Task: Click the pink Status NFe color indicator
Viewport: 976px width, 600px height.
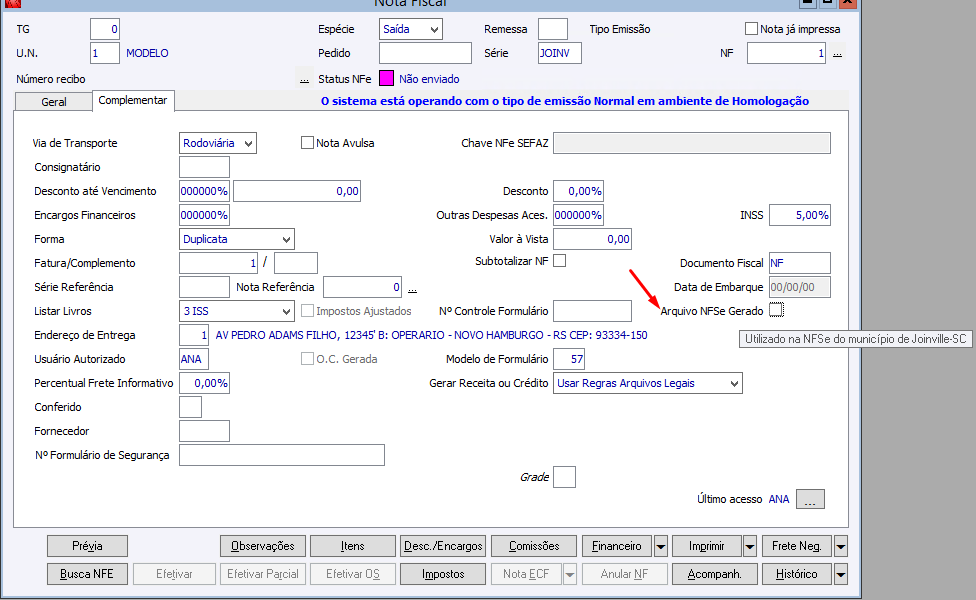Action: [x=387, y=78]
